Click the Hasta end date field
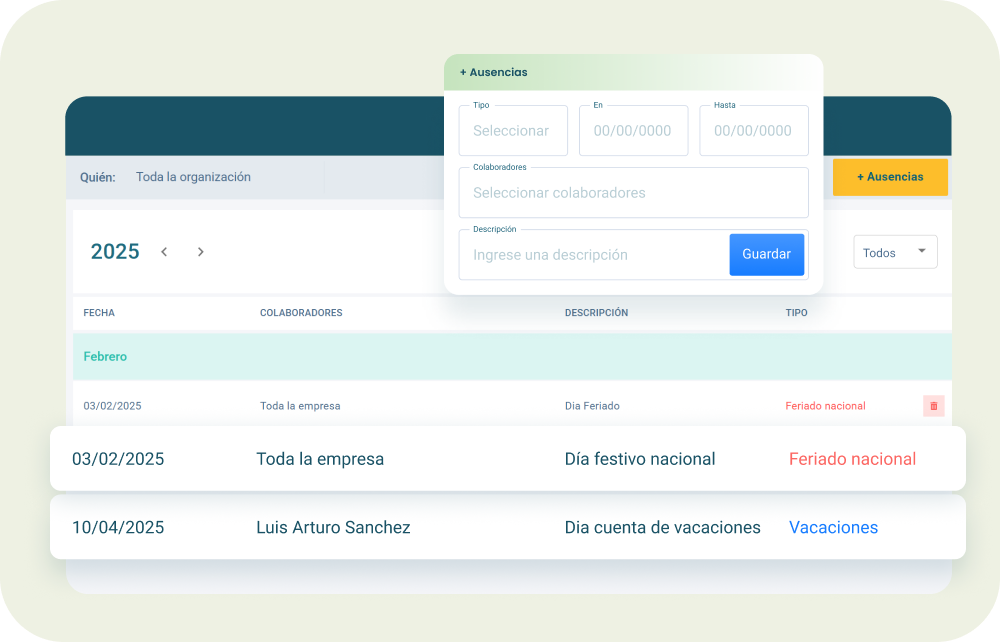The image size is (1000, 642). pos(753,131)
